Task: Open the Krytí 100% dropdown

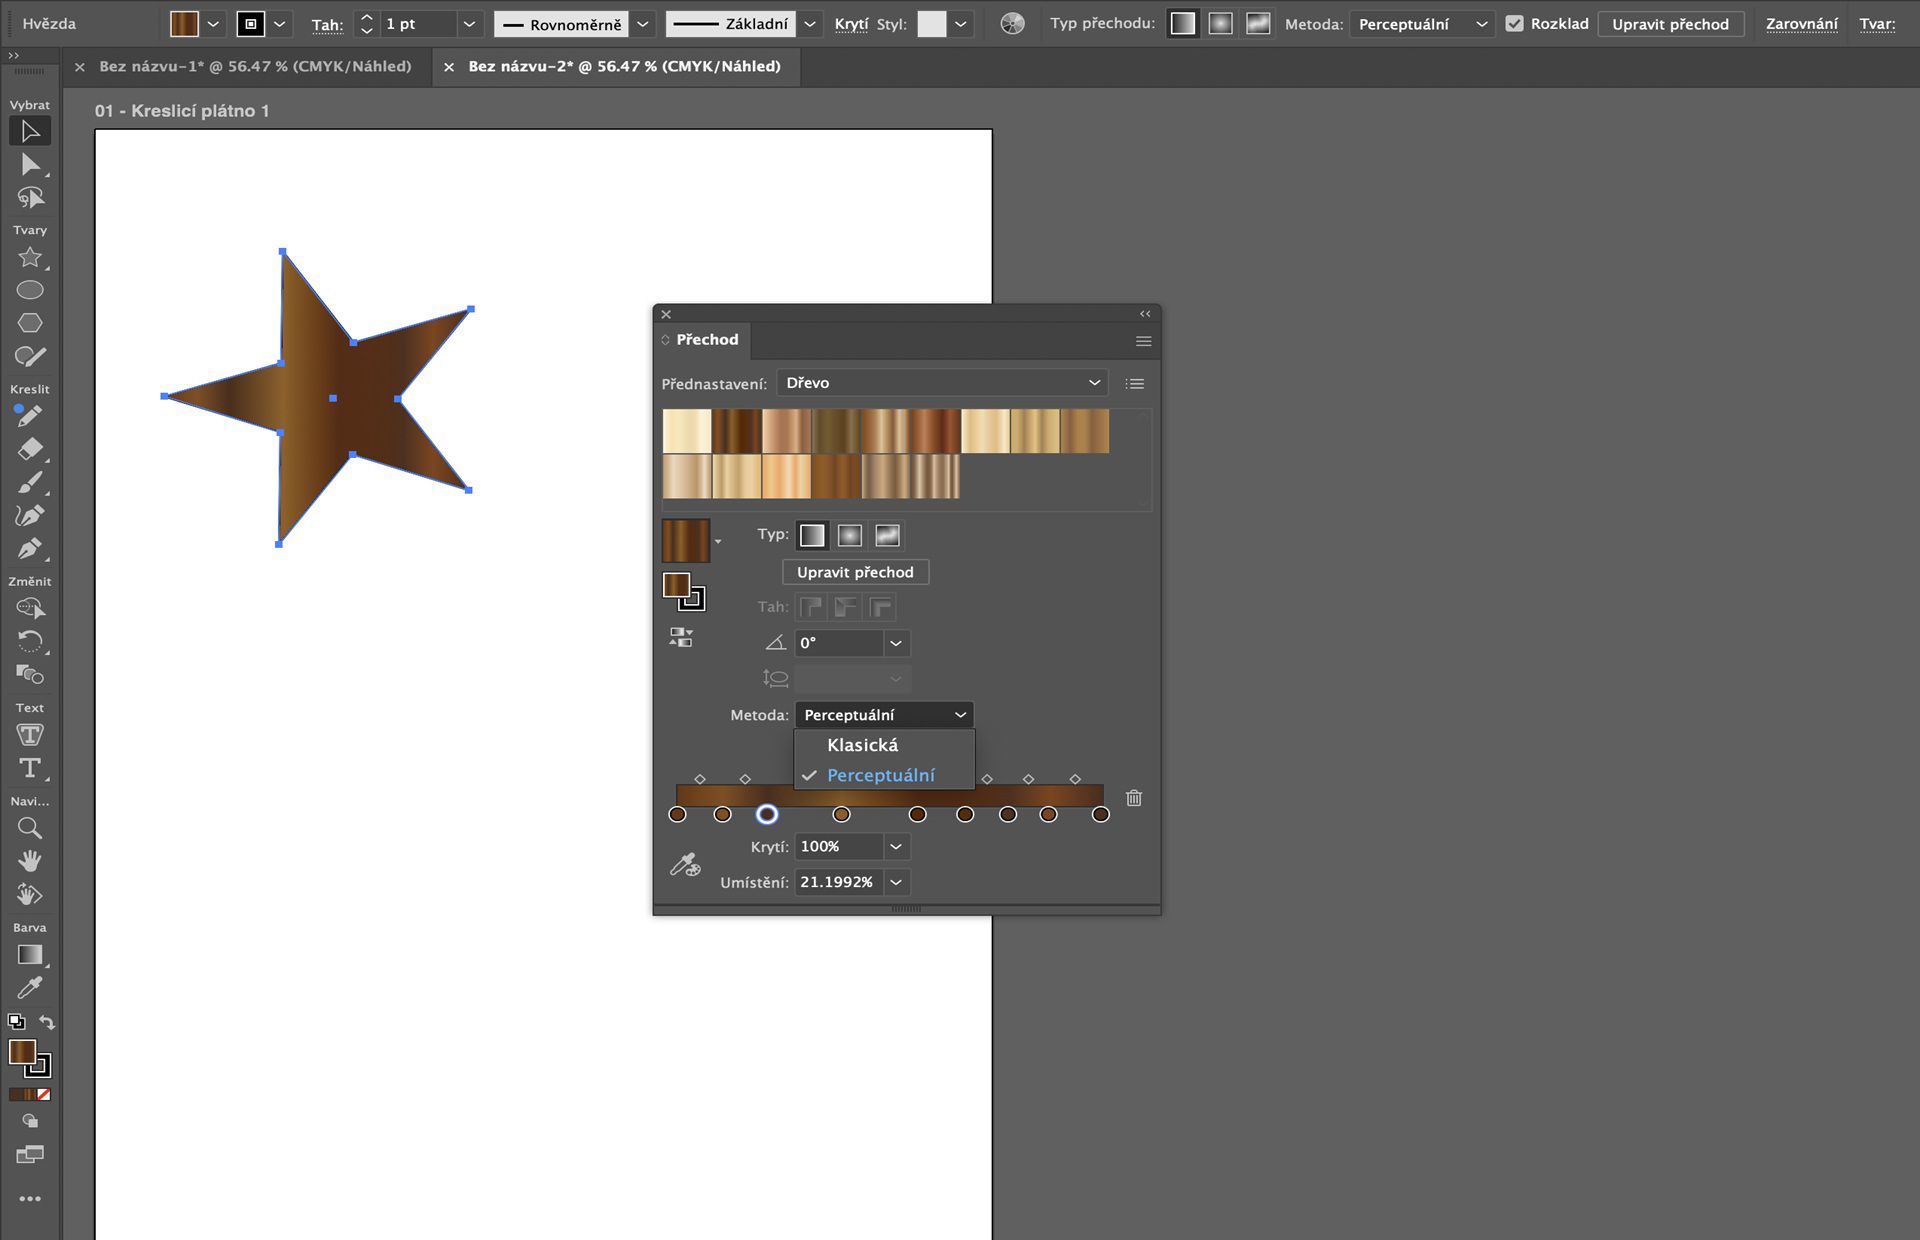Action: pos(896,847)
